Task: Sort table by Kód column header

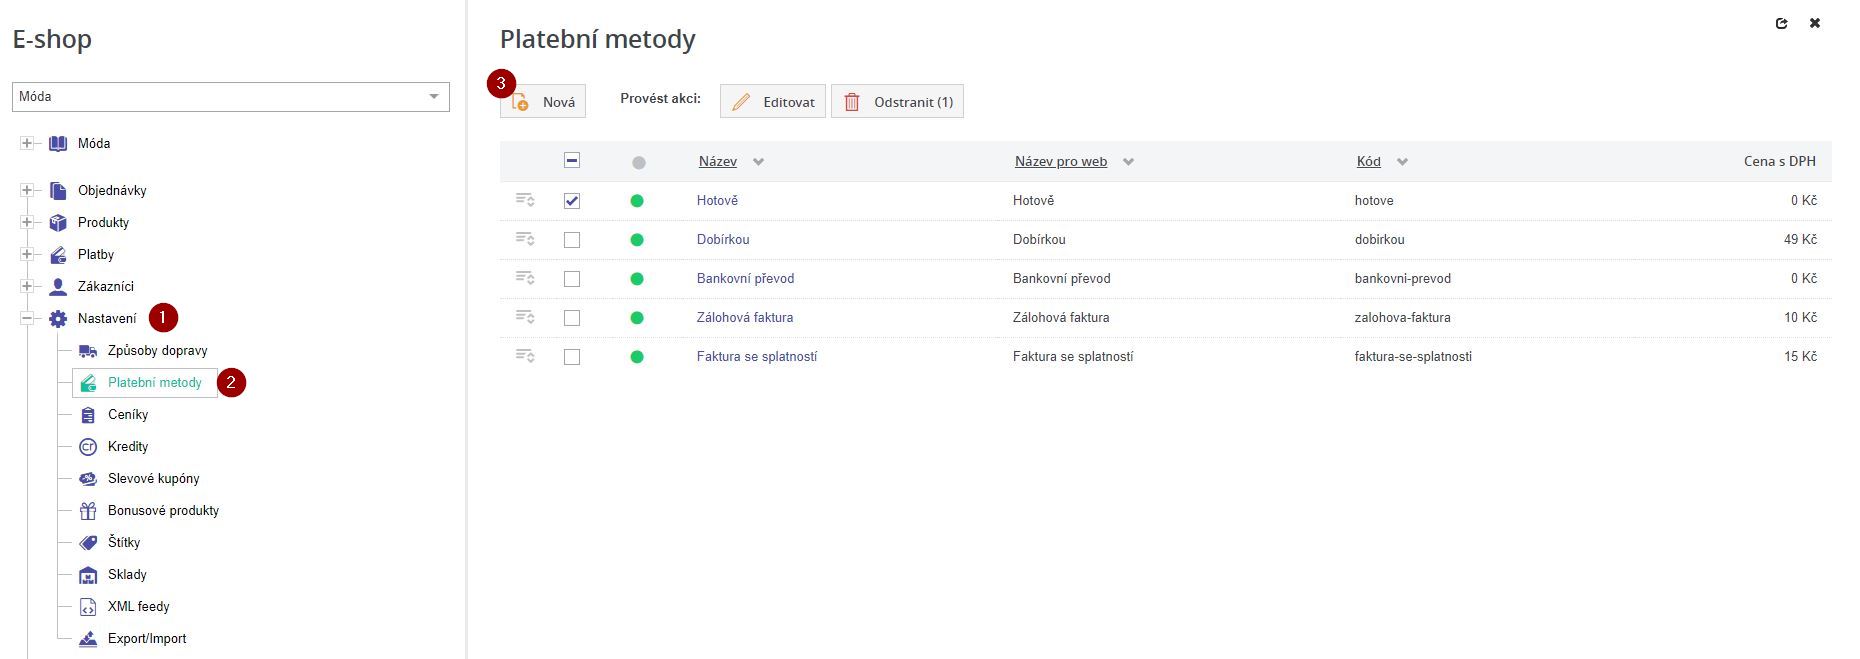Action: 1368,162
